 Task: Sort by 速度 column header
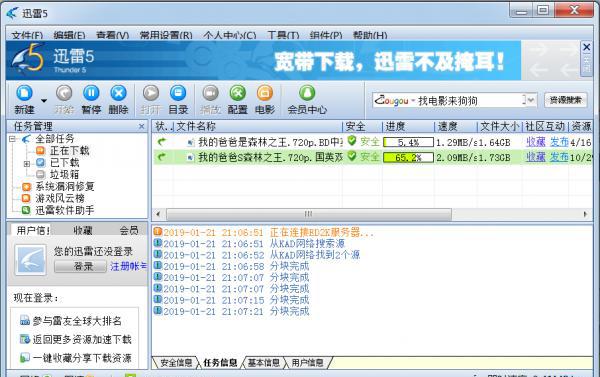coord(456,126)
